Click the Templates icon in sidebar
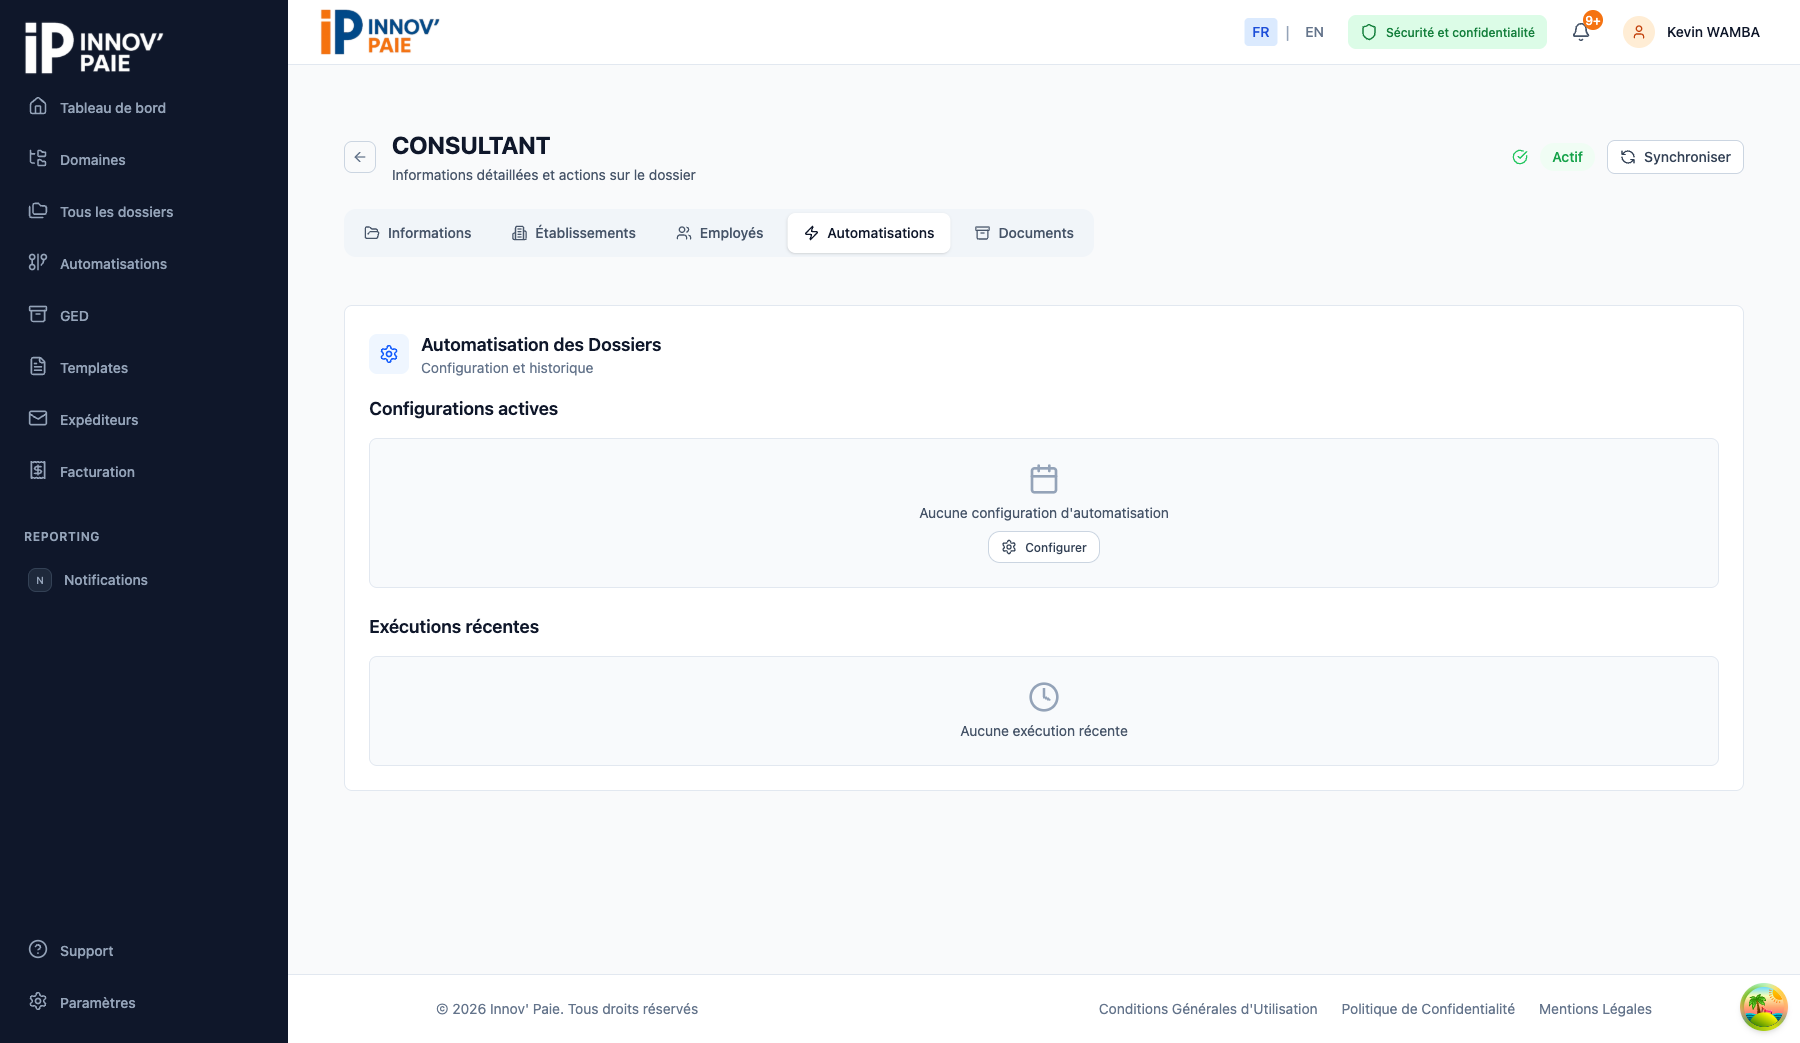This screenshot has width=1800, height=1043. (x=38, y=367)
